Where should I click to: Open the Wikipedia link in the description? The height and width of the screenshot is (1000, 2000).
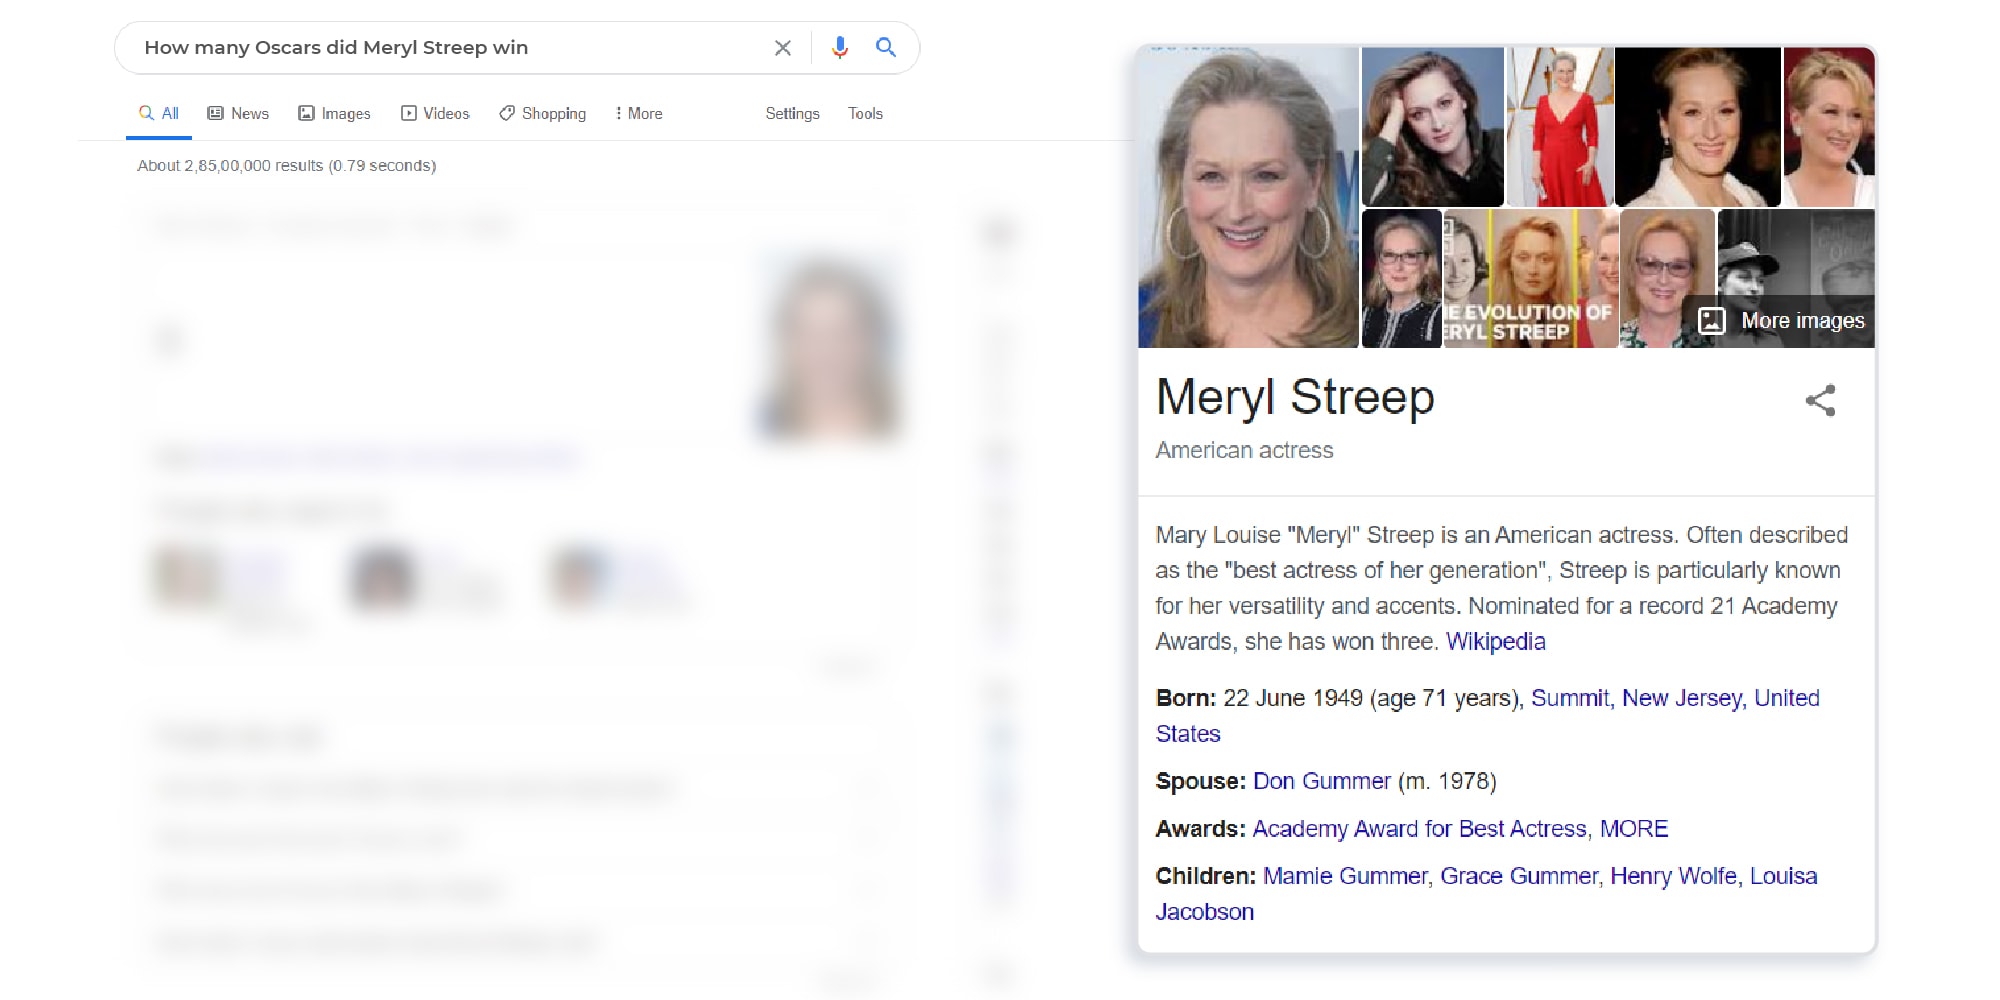(x=1495, y=642)
